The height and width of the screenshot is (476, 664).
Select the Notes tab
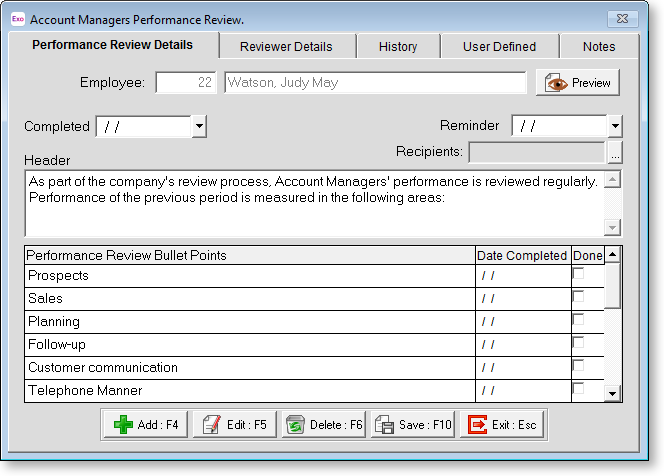pyautogui.click(x=599, y=46)
